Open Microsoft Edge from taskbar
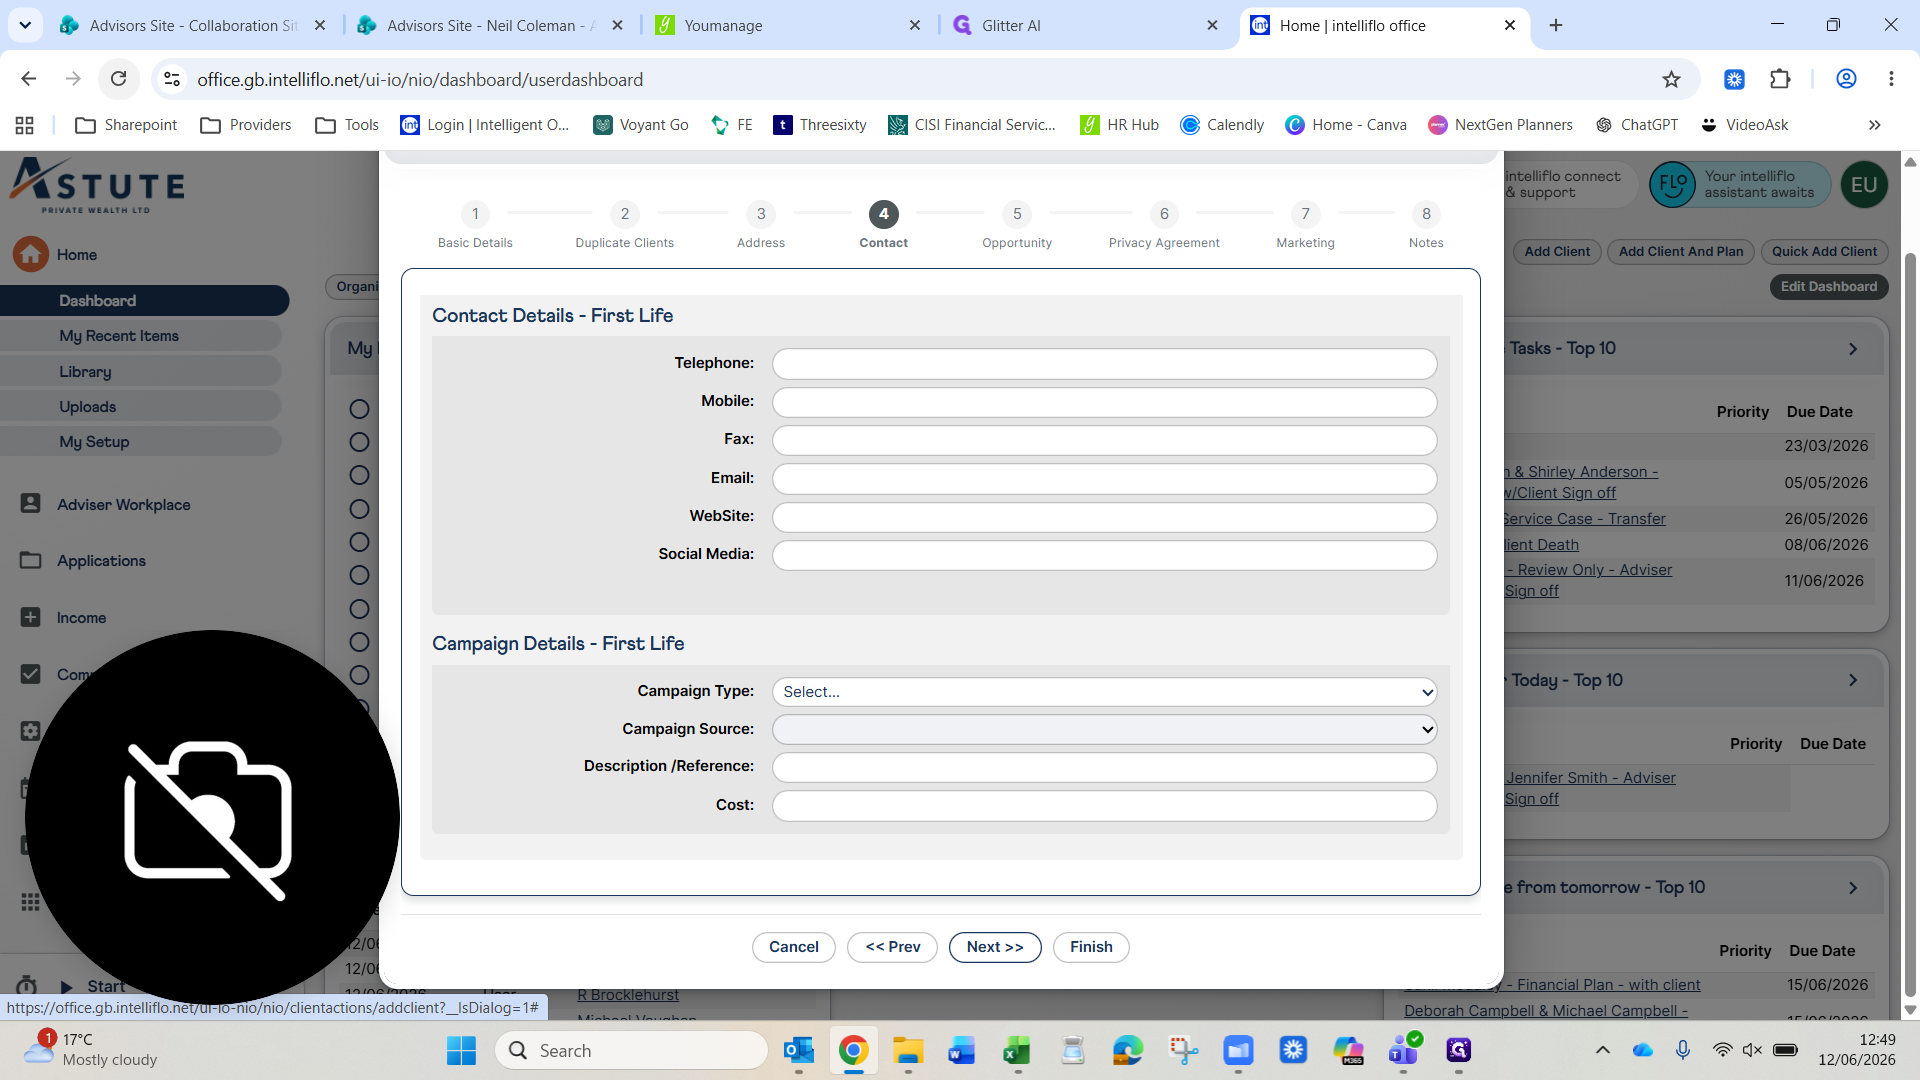1920x1080 pixels. [1128, 1050]
